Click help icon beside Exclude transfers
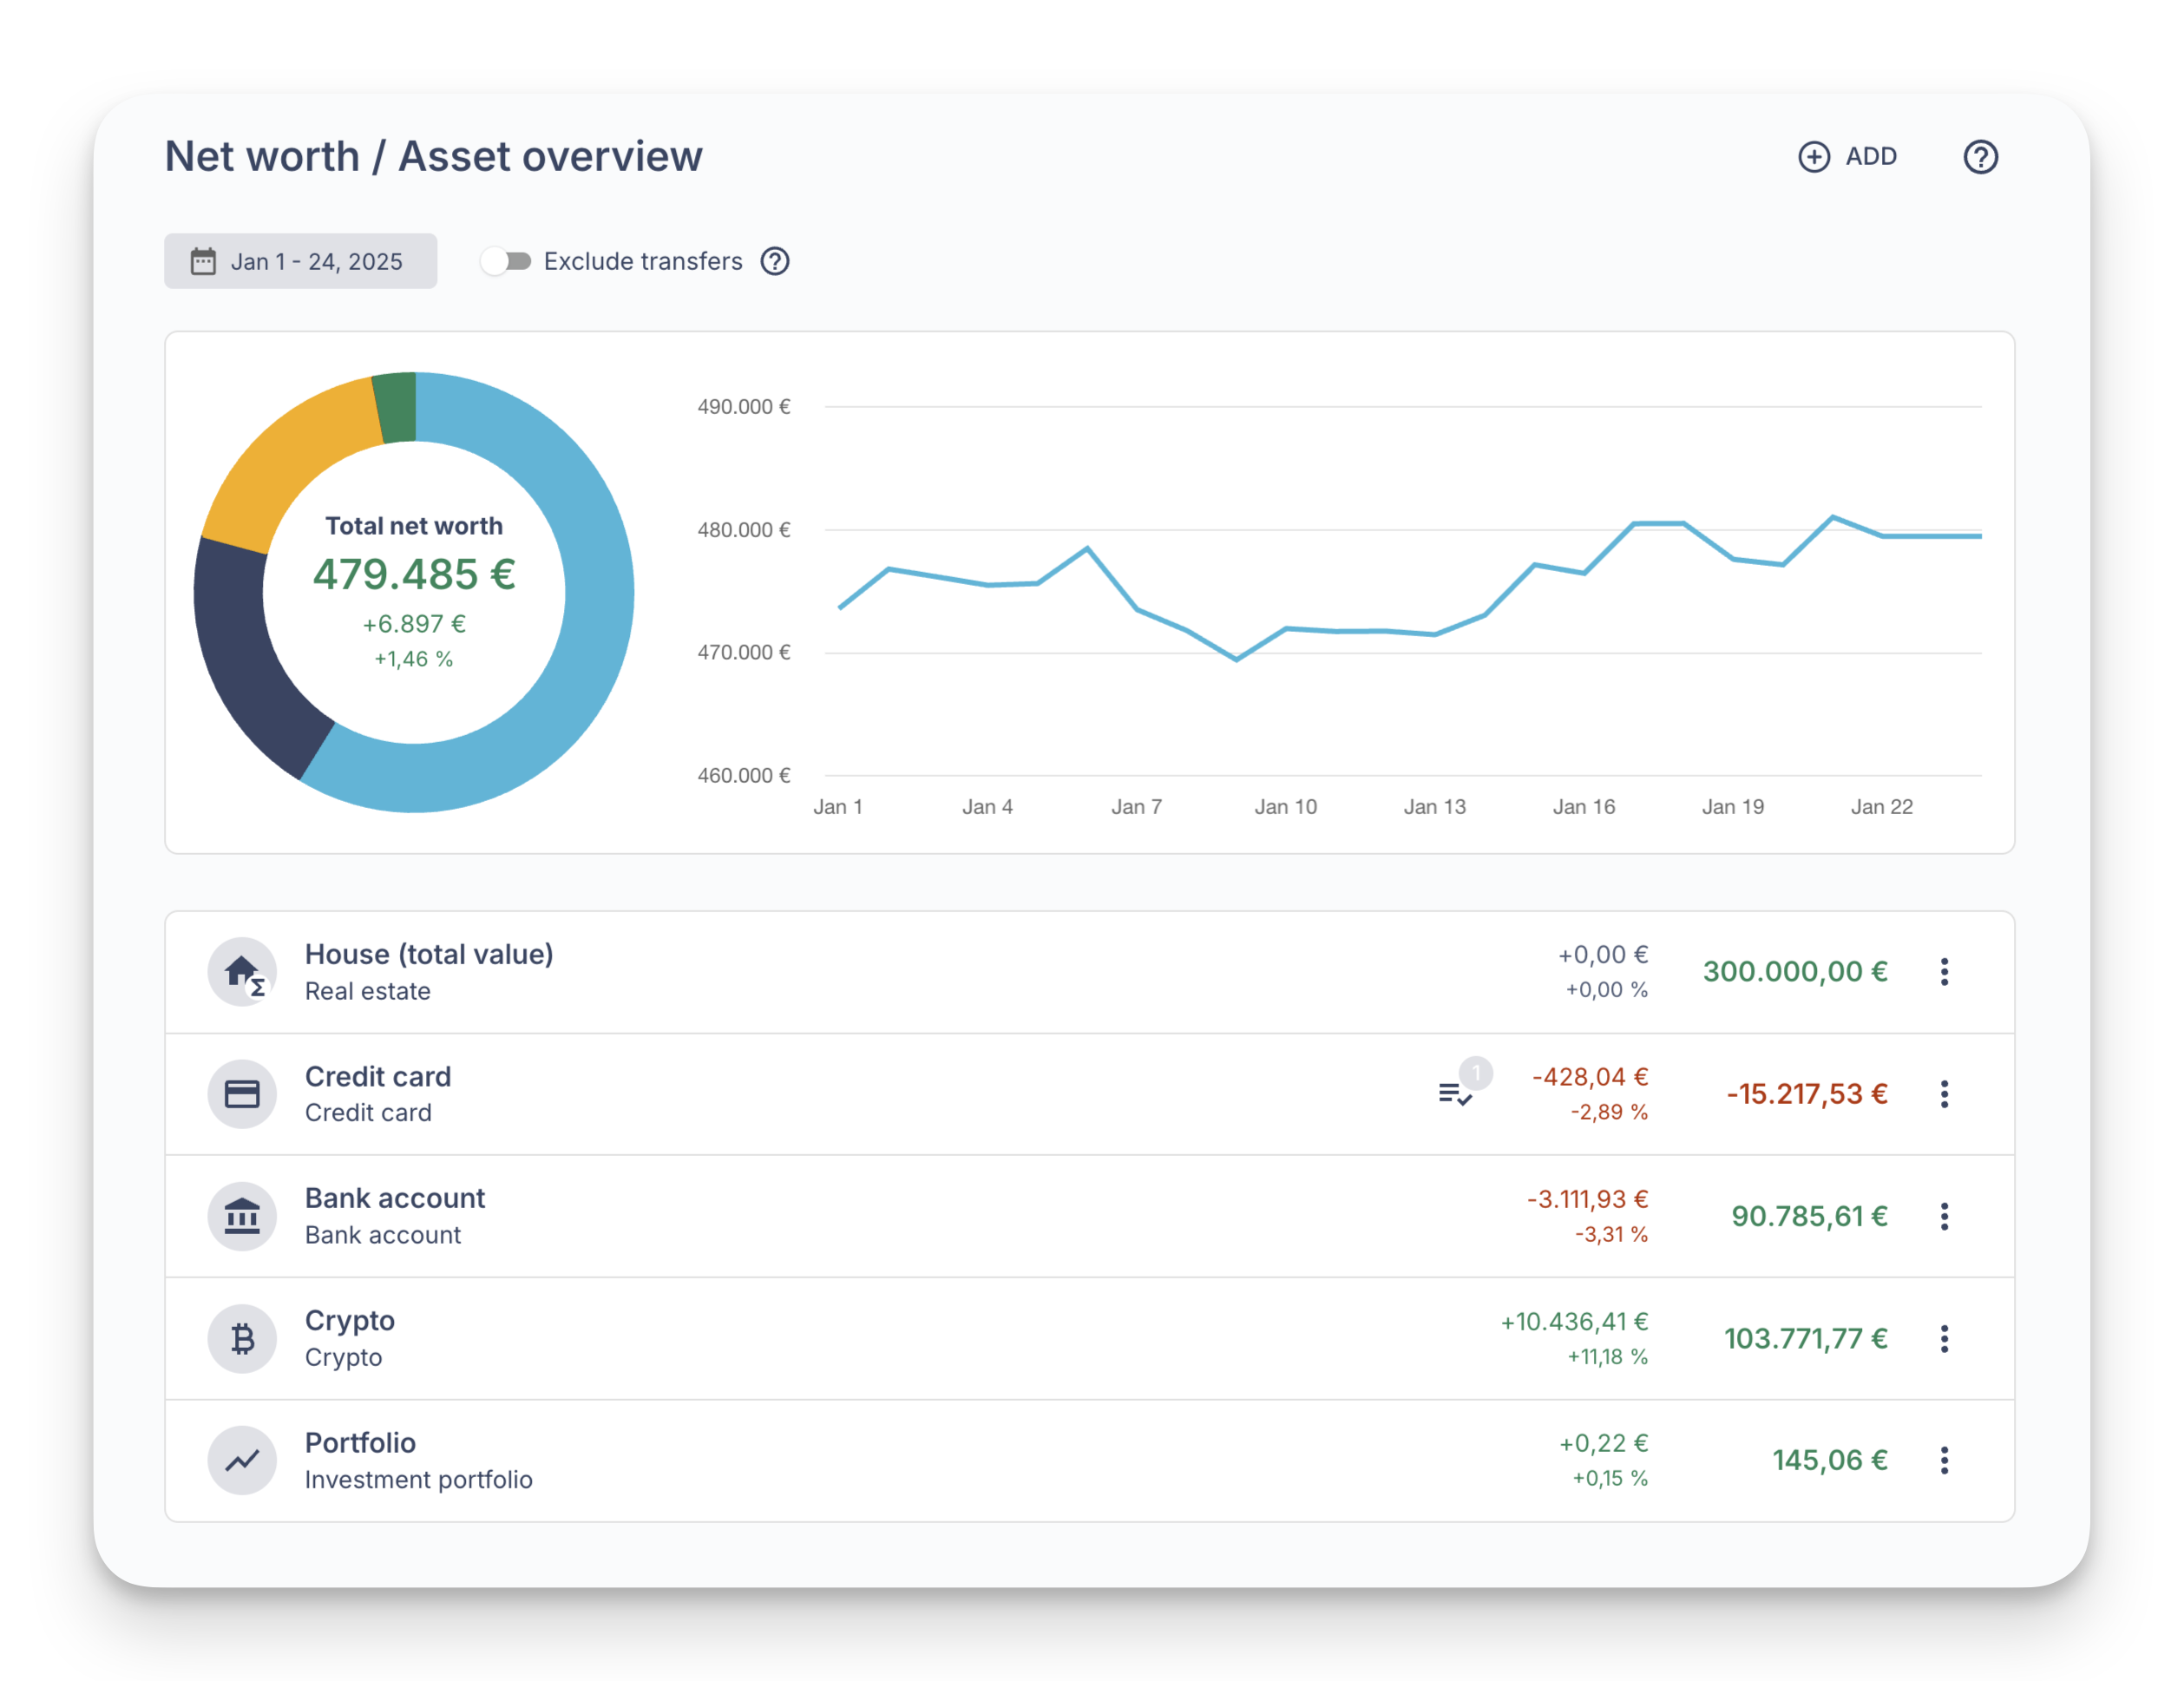 point(775,261)
